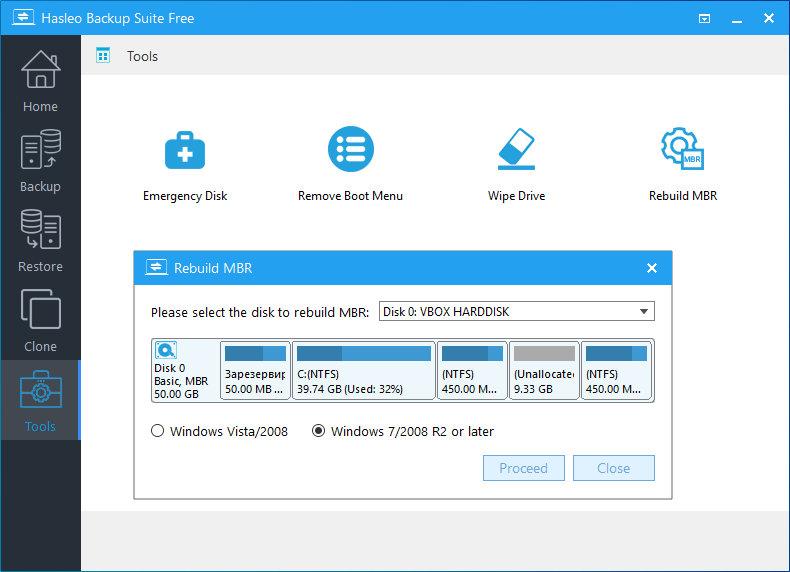The height and width of the screenshot is (572, 790).
Task: Select the first 450.00 MB NTFS partition
Action: [x=472, y=370]
